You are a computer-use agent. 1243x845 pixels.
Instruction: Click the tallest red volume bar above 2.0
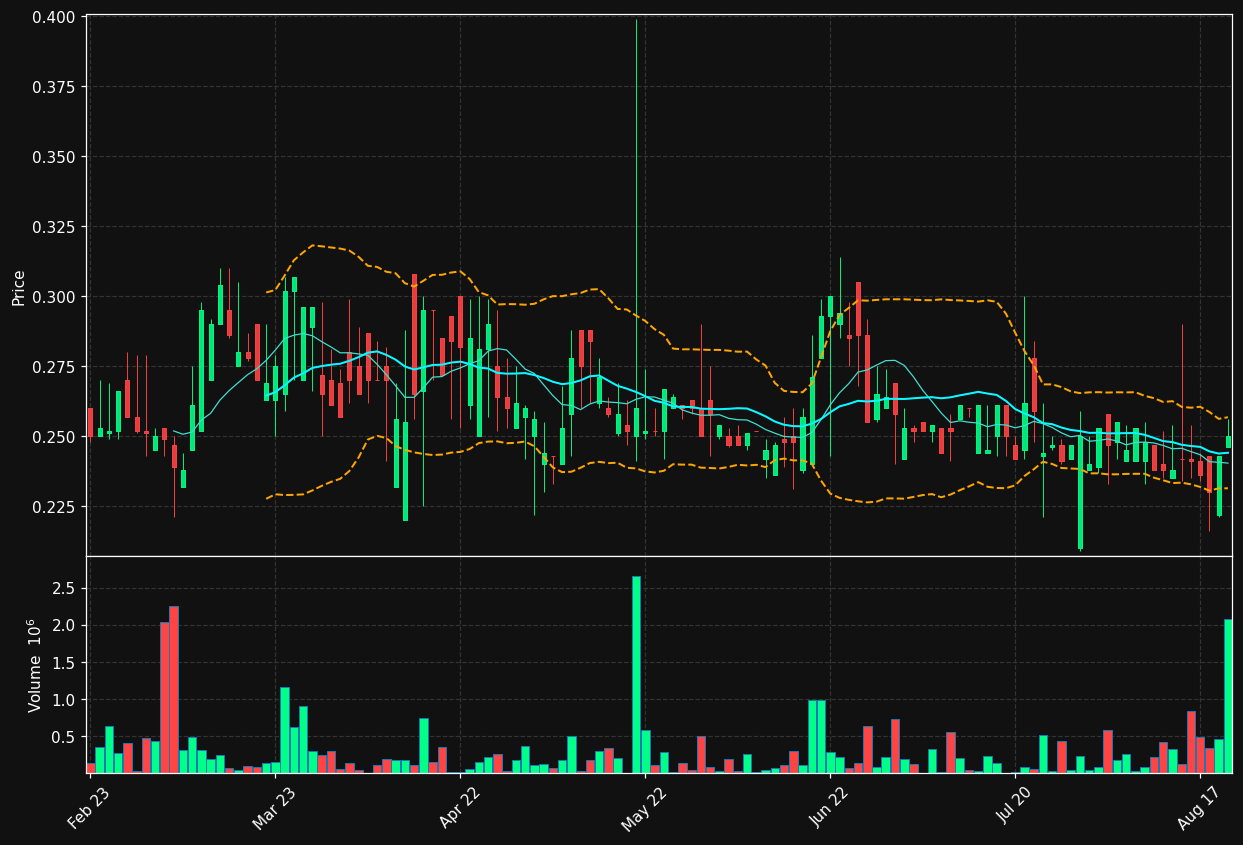(174, 689)
